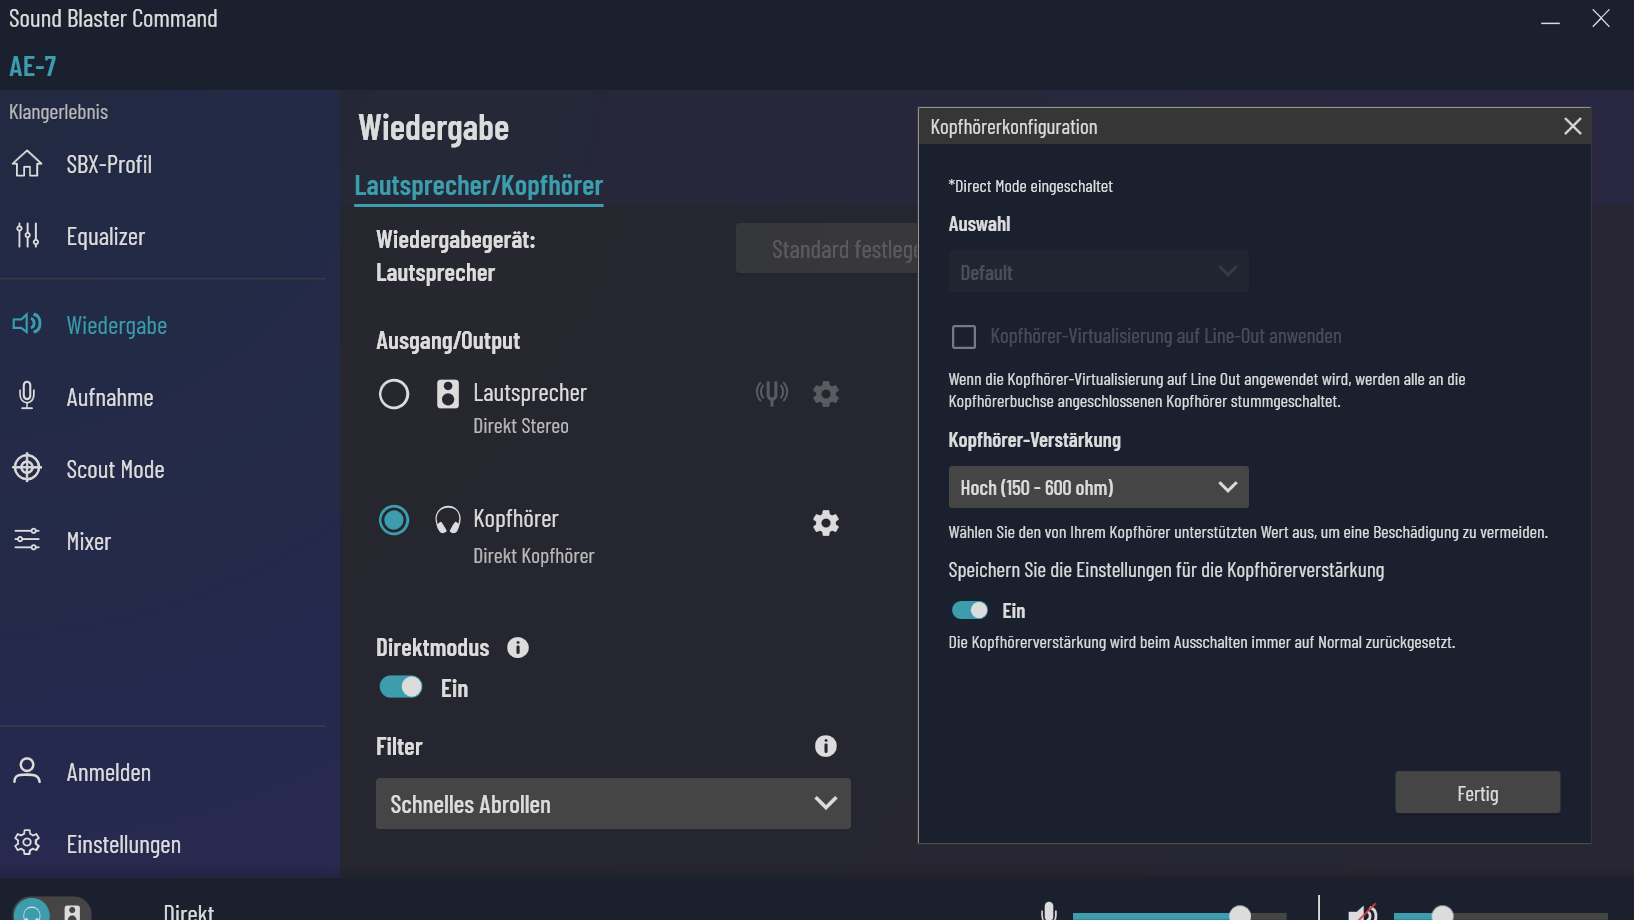
Task: Click the Lautsprecher calibration microphone icon
Action: tap(772, 393)
